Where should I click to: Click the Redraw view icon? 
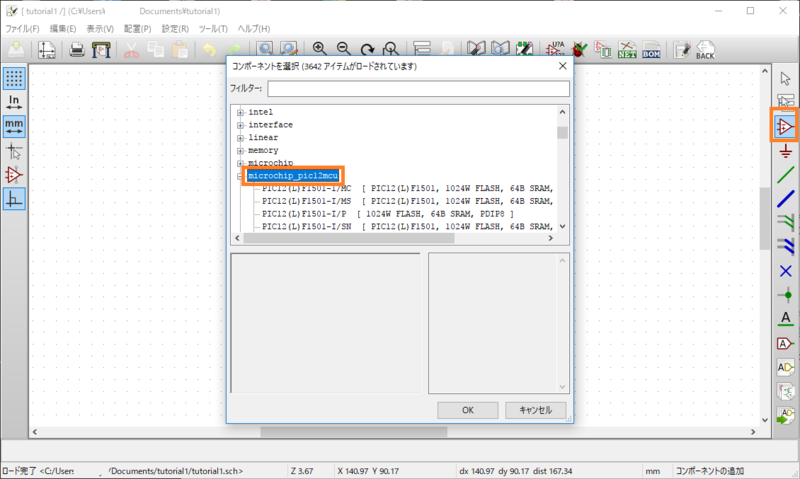point(367,49)
